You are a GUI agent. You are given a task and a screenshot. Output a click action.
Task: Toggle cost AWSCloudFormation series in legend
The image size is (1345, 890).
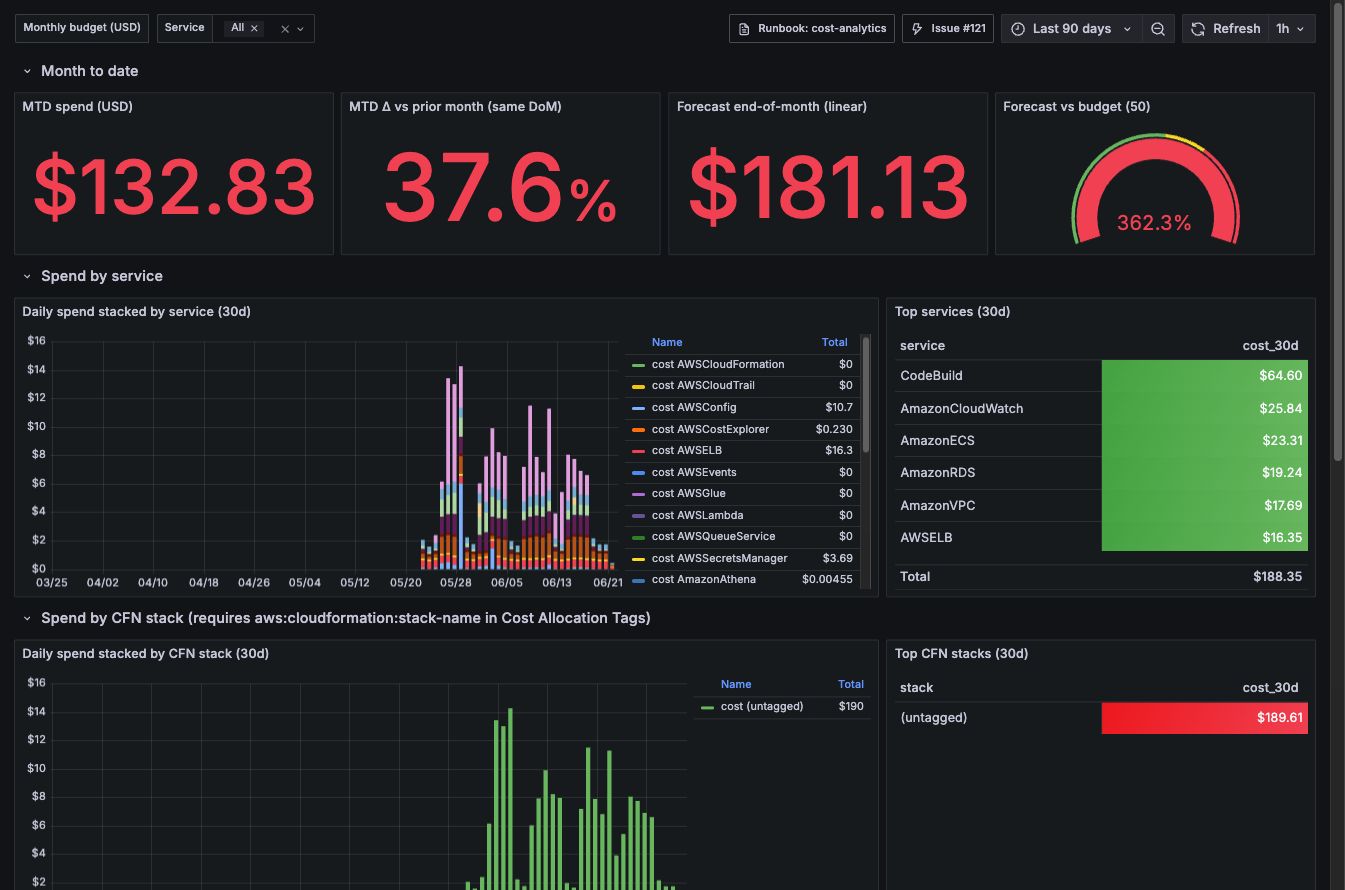coord(717,364)
